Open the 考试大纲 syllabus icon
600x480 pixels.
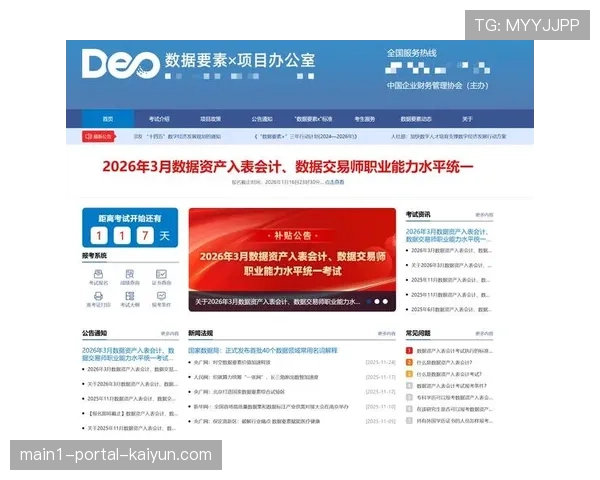pyautogui.click(x=130, y=299)
